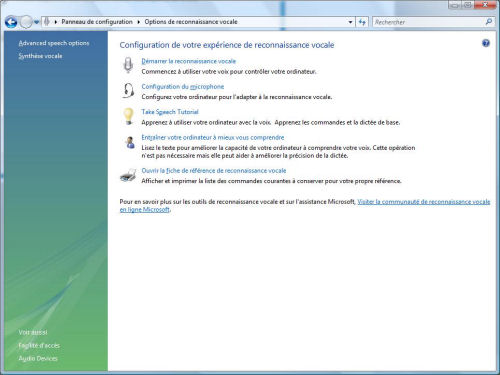Screen dimensions: 500x375
Task: Open Configuration du microphone link
Action: (x=183, y=87)
